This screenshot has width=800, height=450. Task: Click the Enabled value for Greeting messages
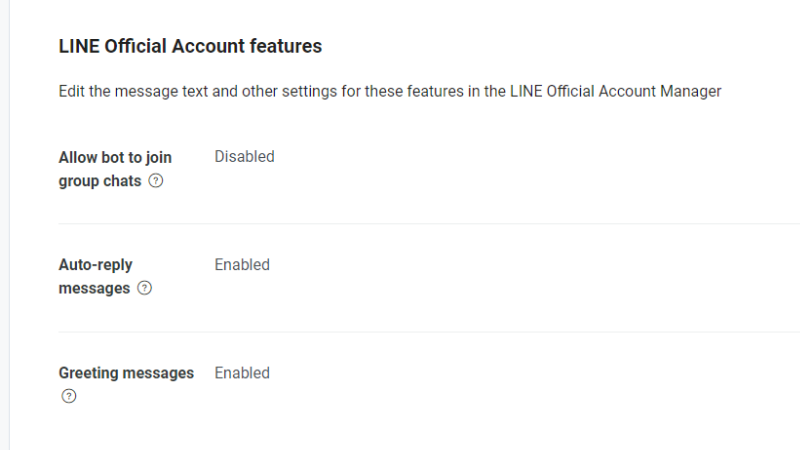pyautogui.click(x=242, y=373)
